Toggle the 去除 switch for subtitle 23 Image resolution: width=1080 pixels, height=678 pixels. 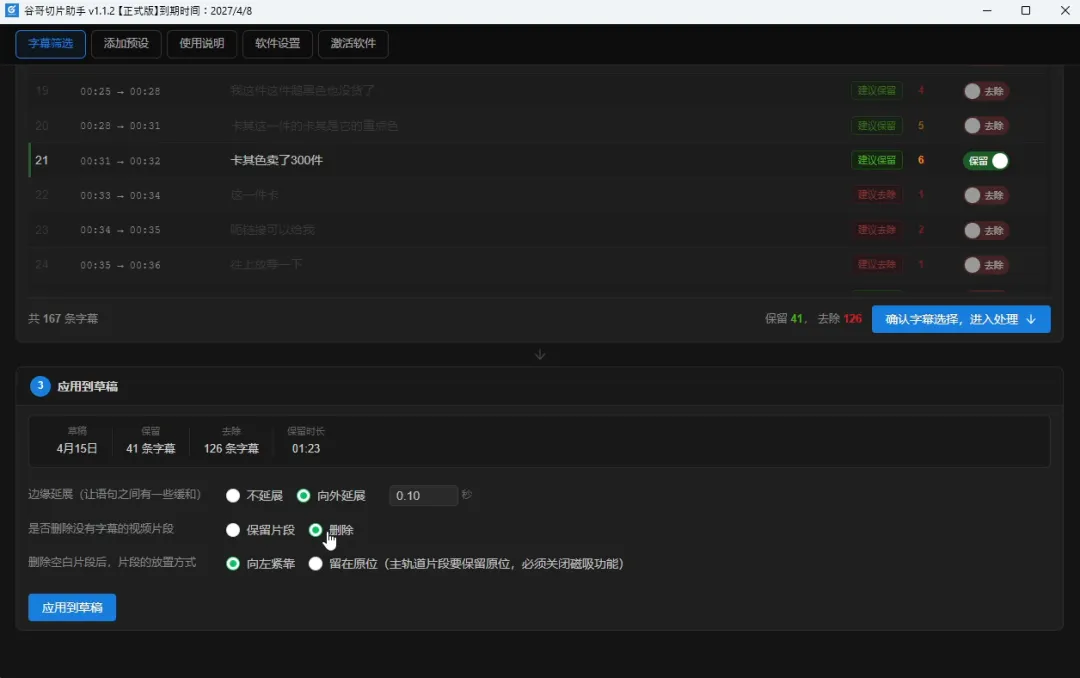(986, 230)
